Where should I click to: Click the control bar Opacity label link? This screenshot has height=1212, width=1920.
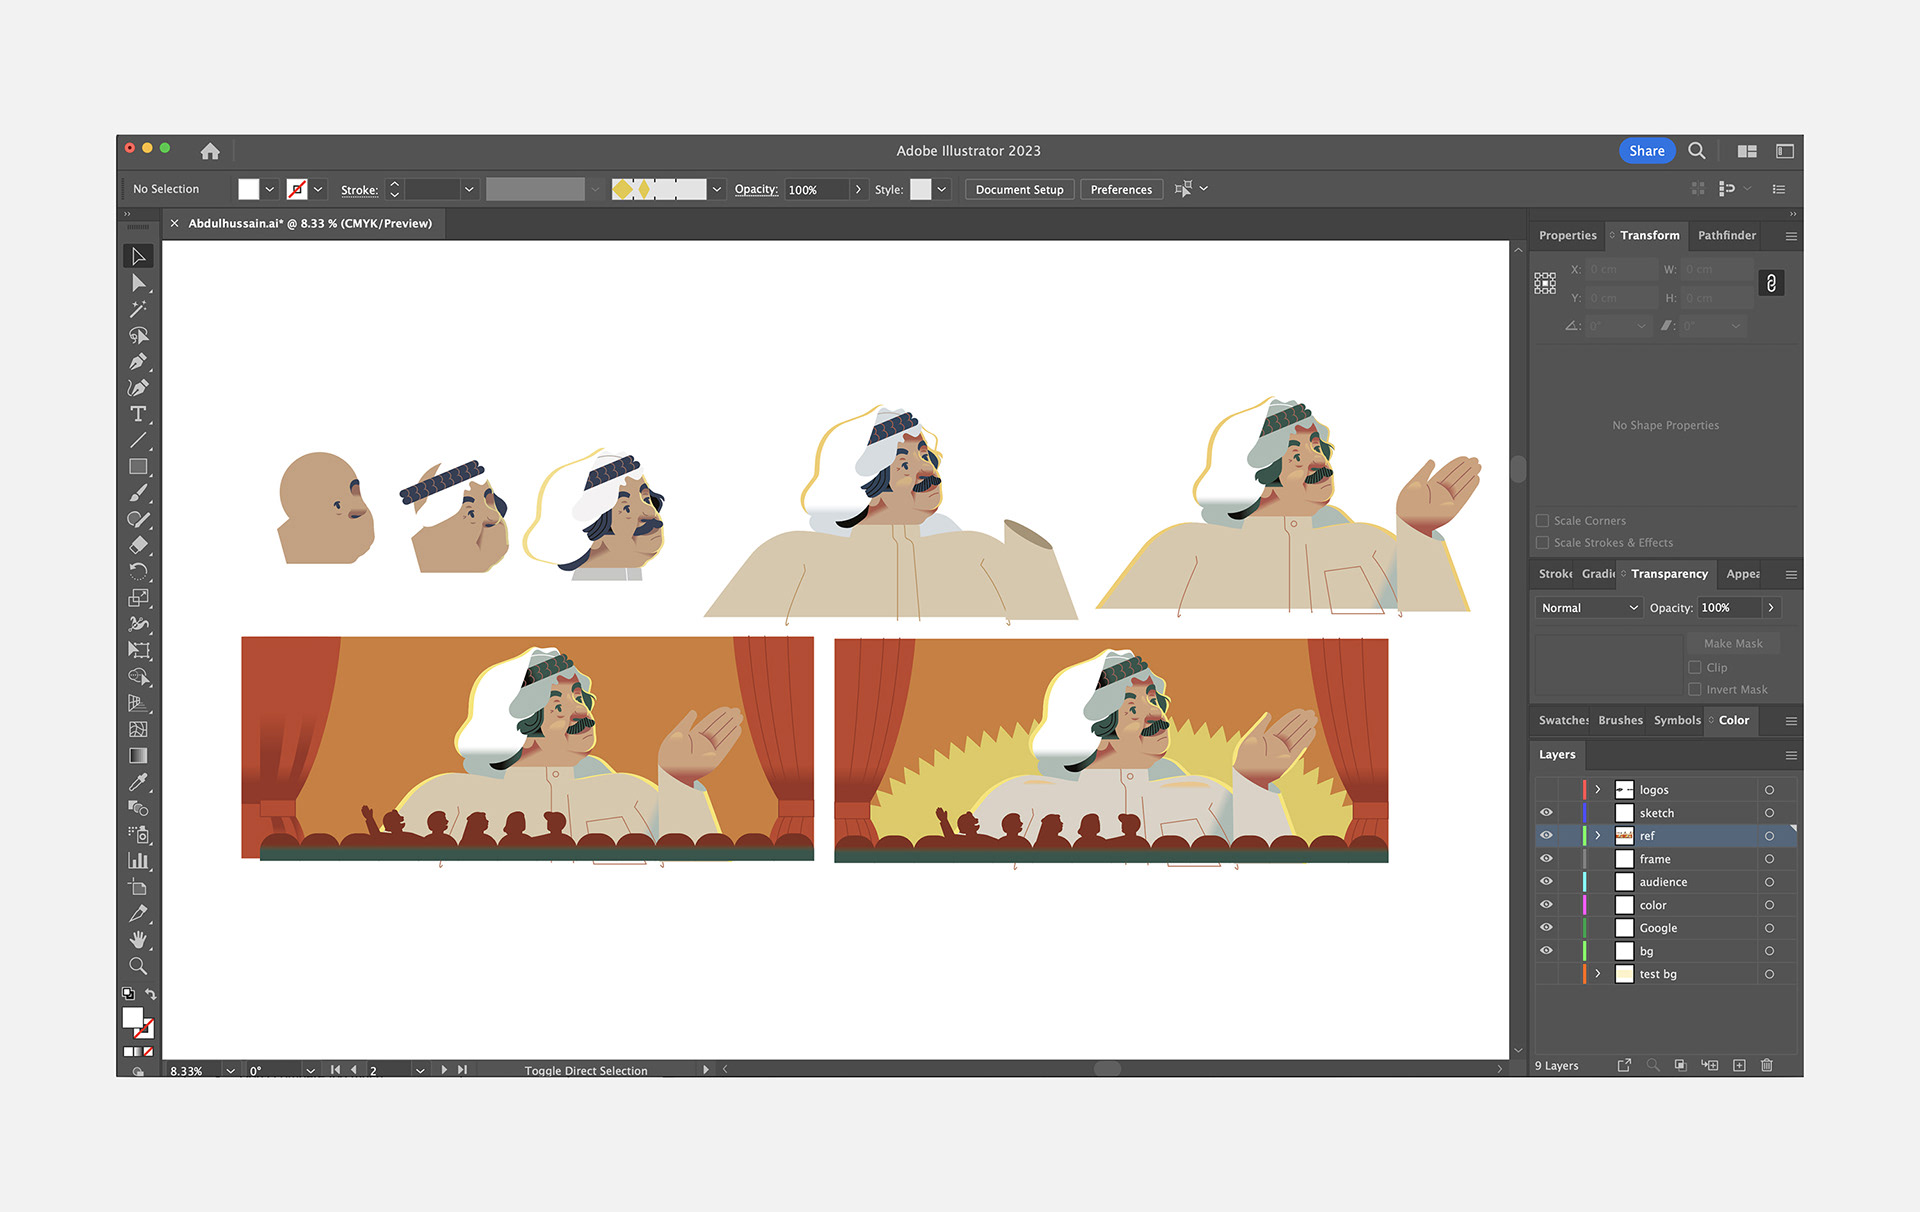756,189
